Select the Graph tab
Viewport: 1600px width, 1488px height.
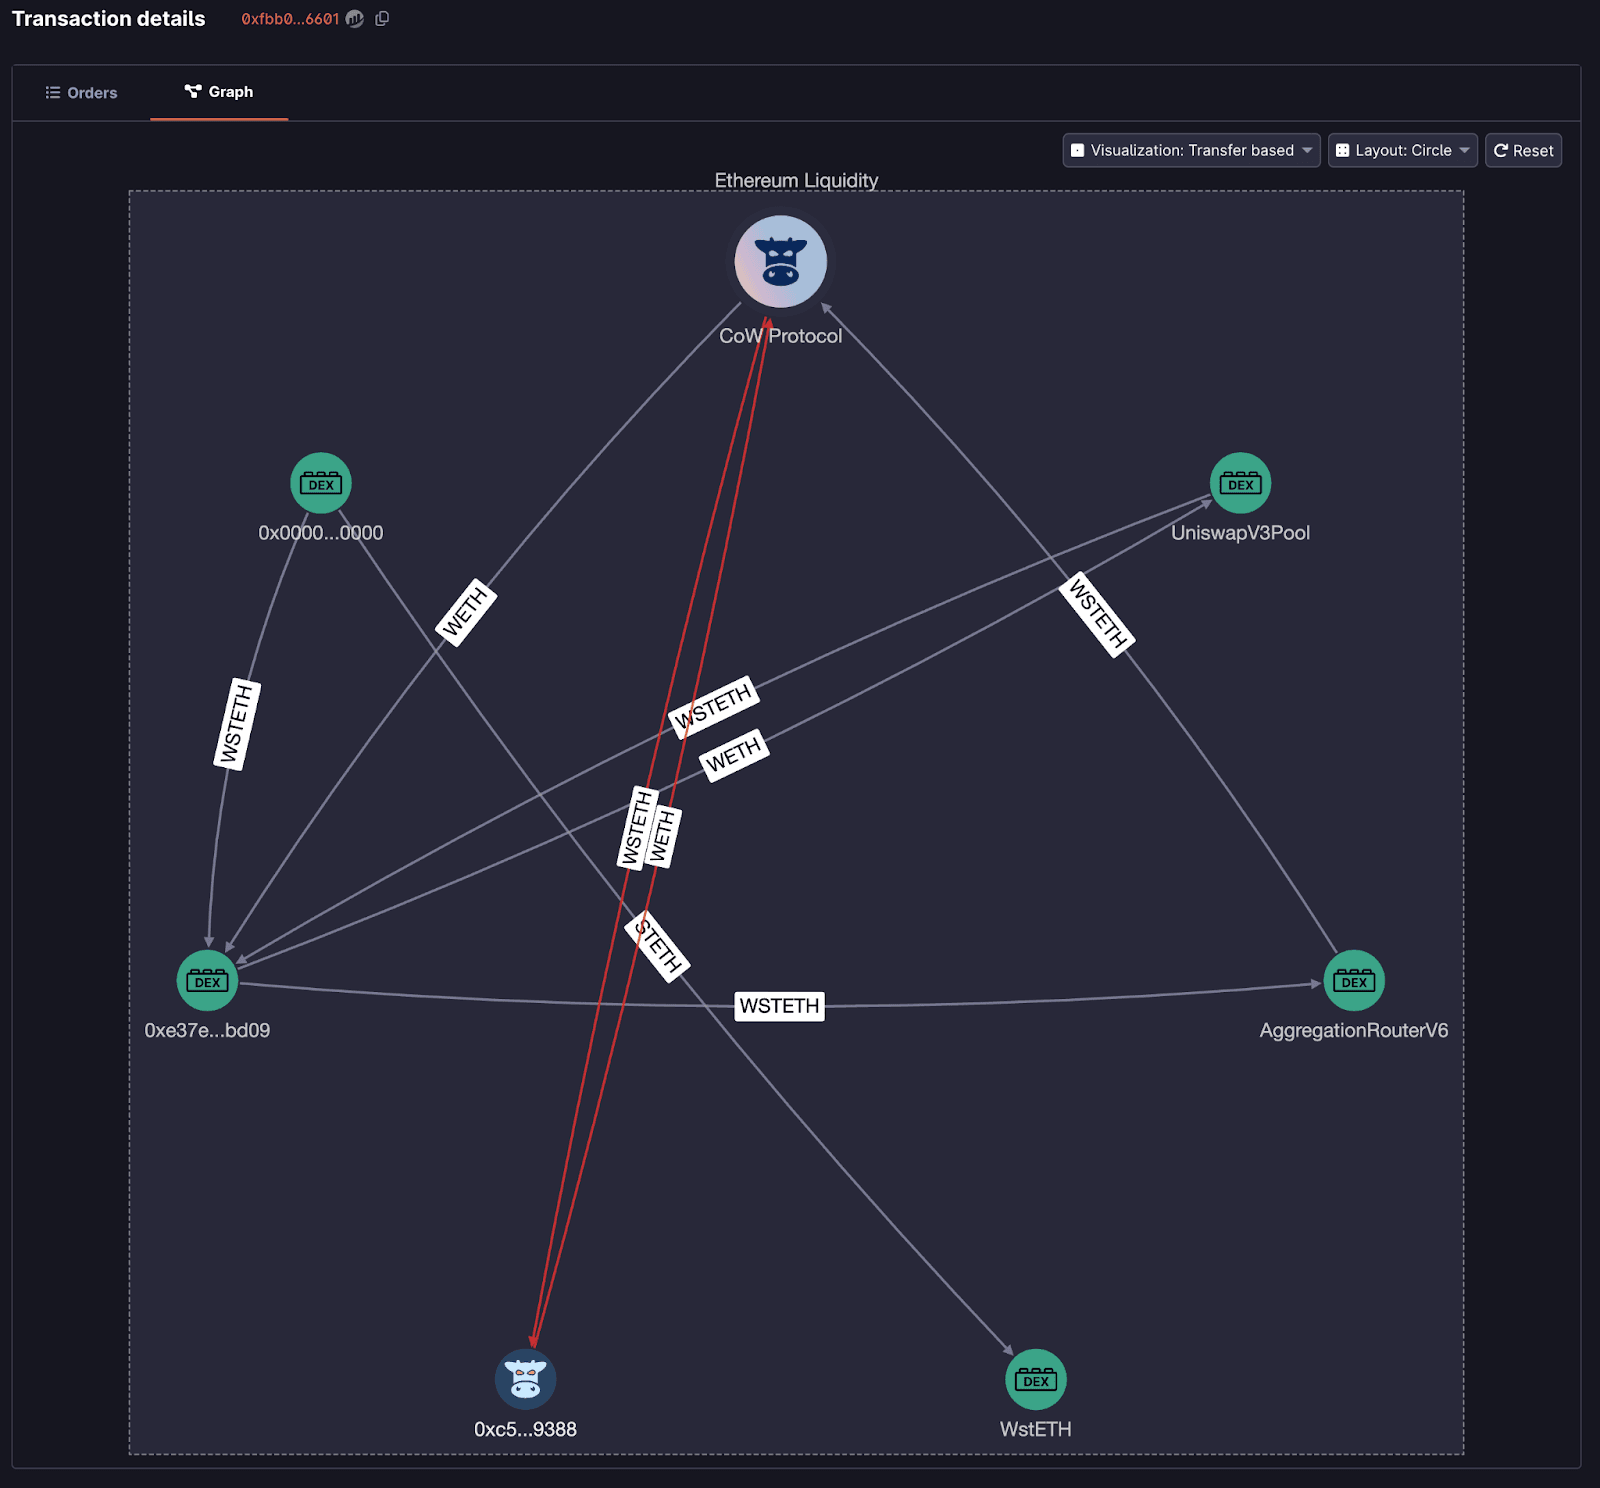(219, 92)
